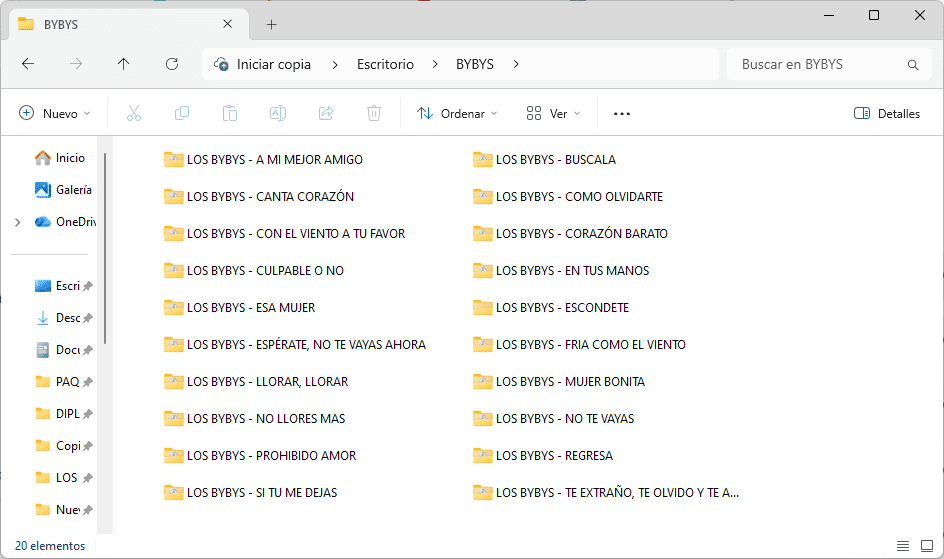Viewport: 944px width, 559px height.
Task: Open the Nuevo dropdown menu
Action: (55, 114)
